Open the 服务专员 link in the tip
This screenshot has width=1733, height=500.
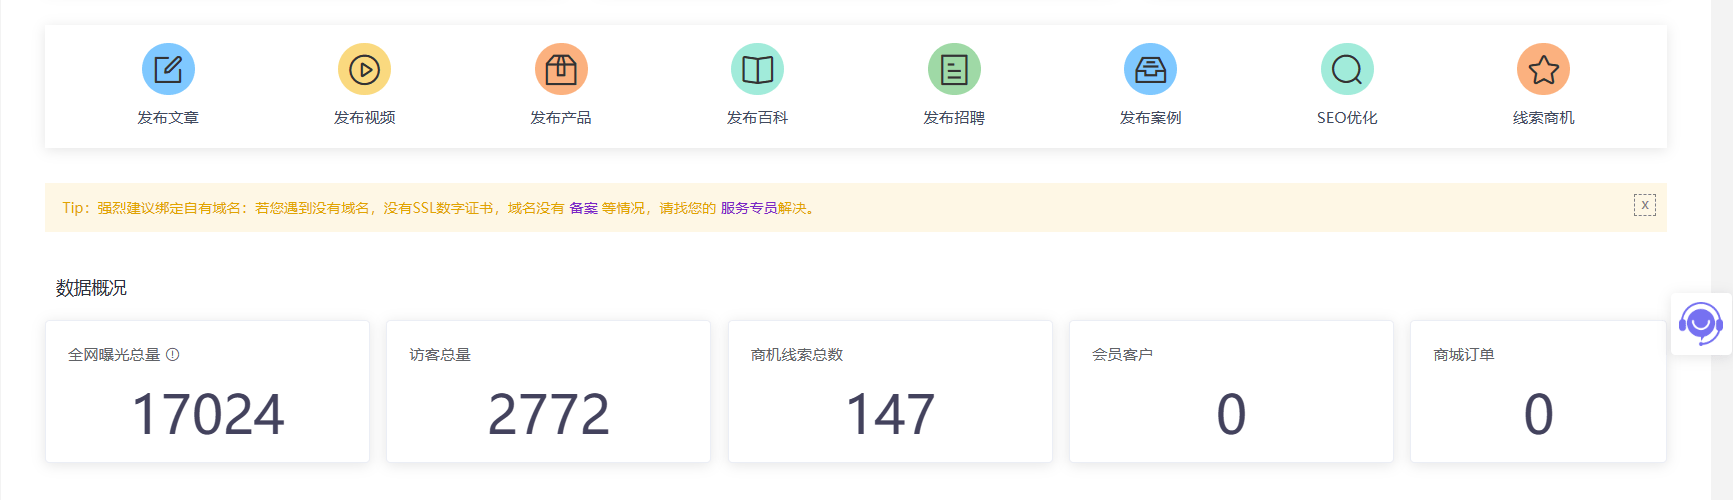[749, 208]
